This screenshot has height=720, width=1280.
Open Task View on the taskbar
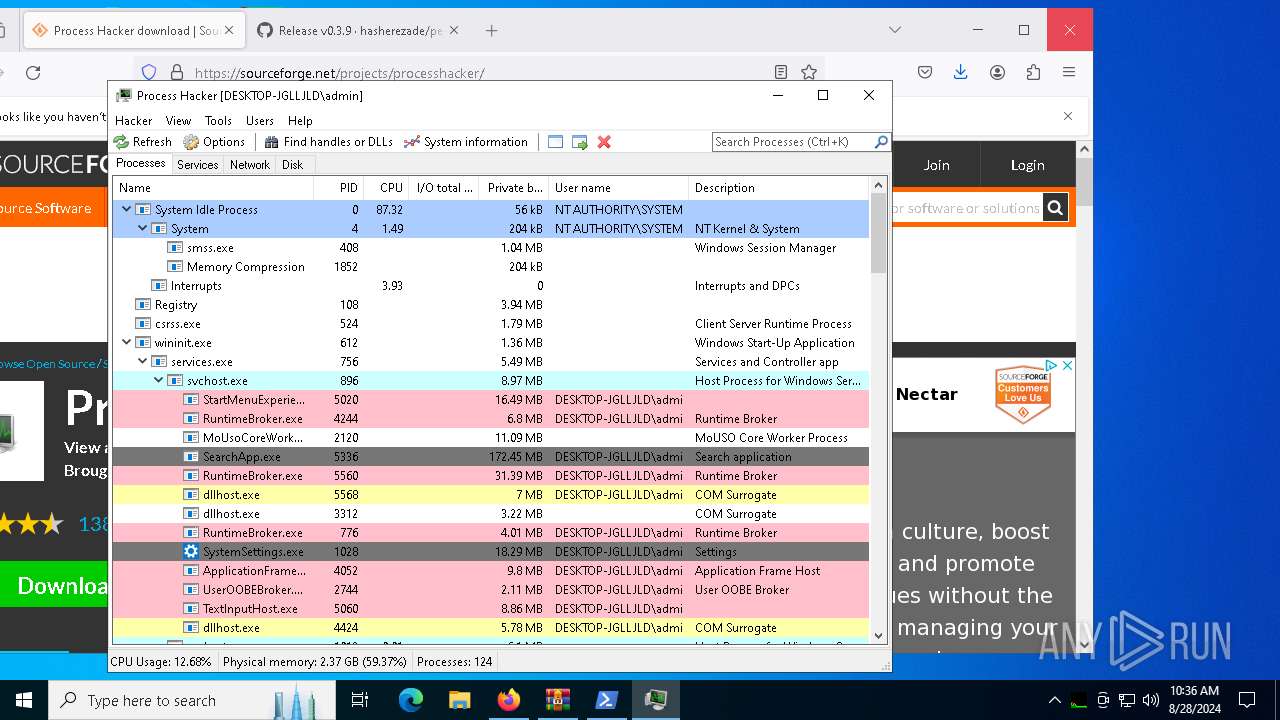tap(360, 700)
